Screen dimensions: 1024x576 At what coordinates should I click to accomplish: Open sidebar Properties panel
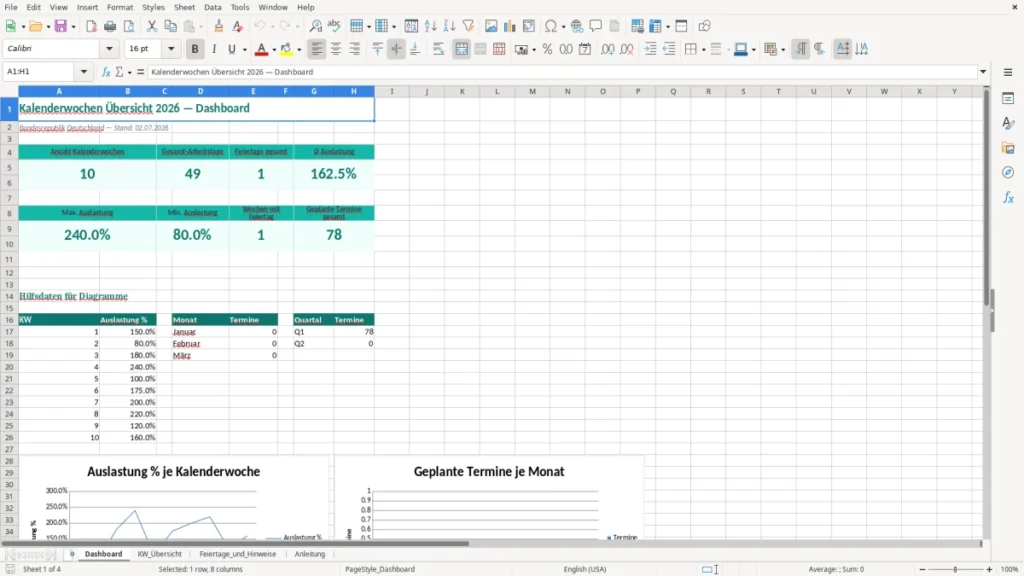coord(1008,99)
